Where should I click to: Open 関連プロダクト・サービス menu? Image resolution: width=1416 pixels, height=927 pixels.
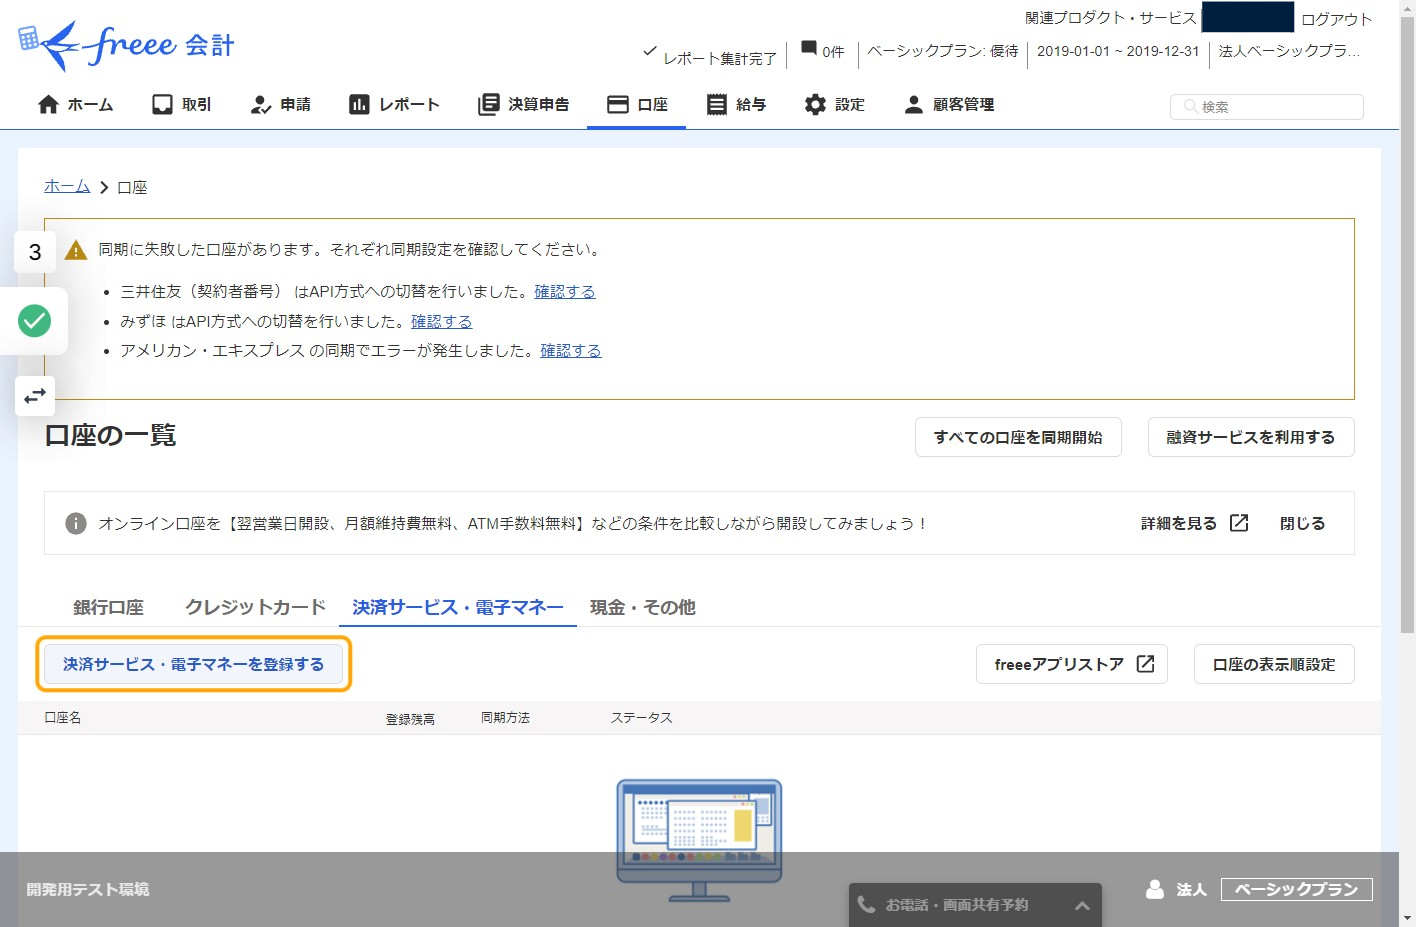point(1110,18)
